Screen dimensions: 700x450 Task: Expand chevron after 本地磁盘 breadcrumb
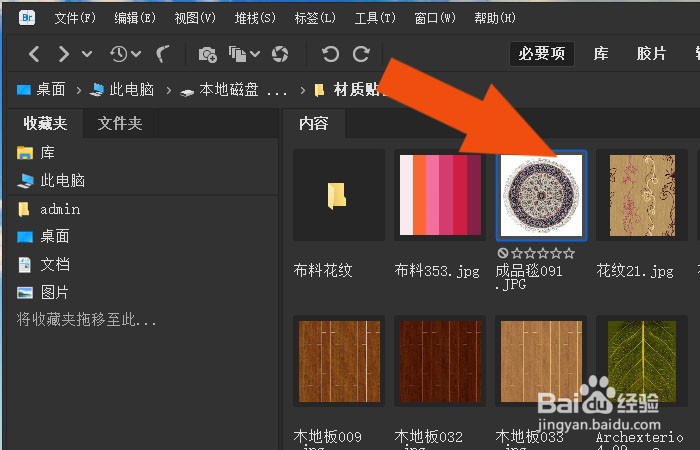pos(303,90)
